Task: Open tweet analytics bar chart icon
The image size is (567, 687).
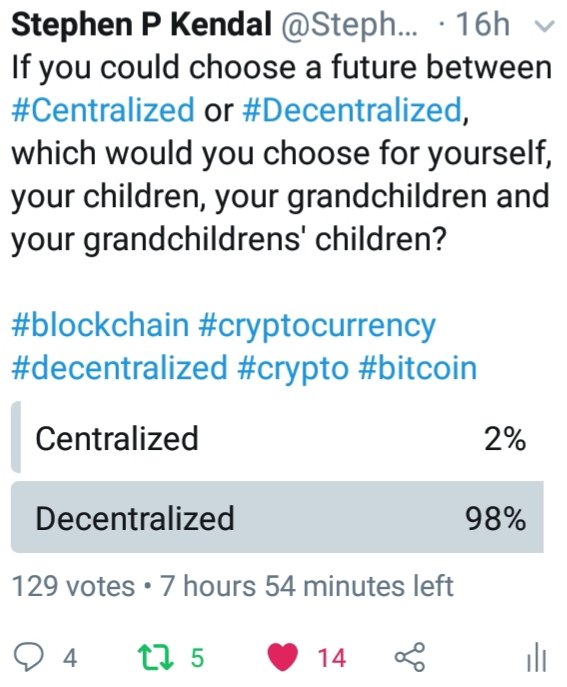Action: coord(536,657)
